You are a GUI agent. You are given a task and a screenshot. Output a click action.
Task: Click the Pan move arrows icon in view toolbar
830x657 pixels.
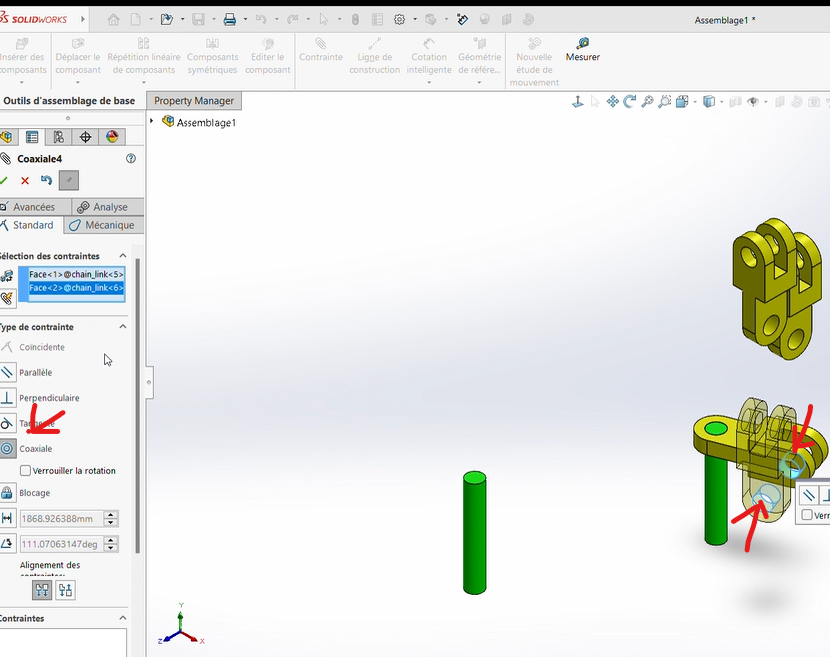612,102
